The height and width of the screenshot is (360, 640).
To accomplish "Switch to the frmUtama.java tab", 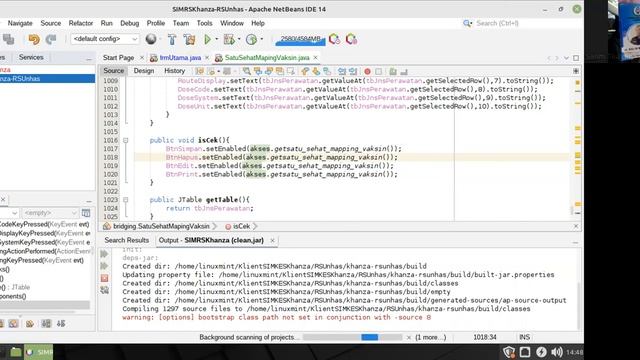I will 180,58.
